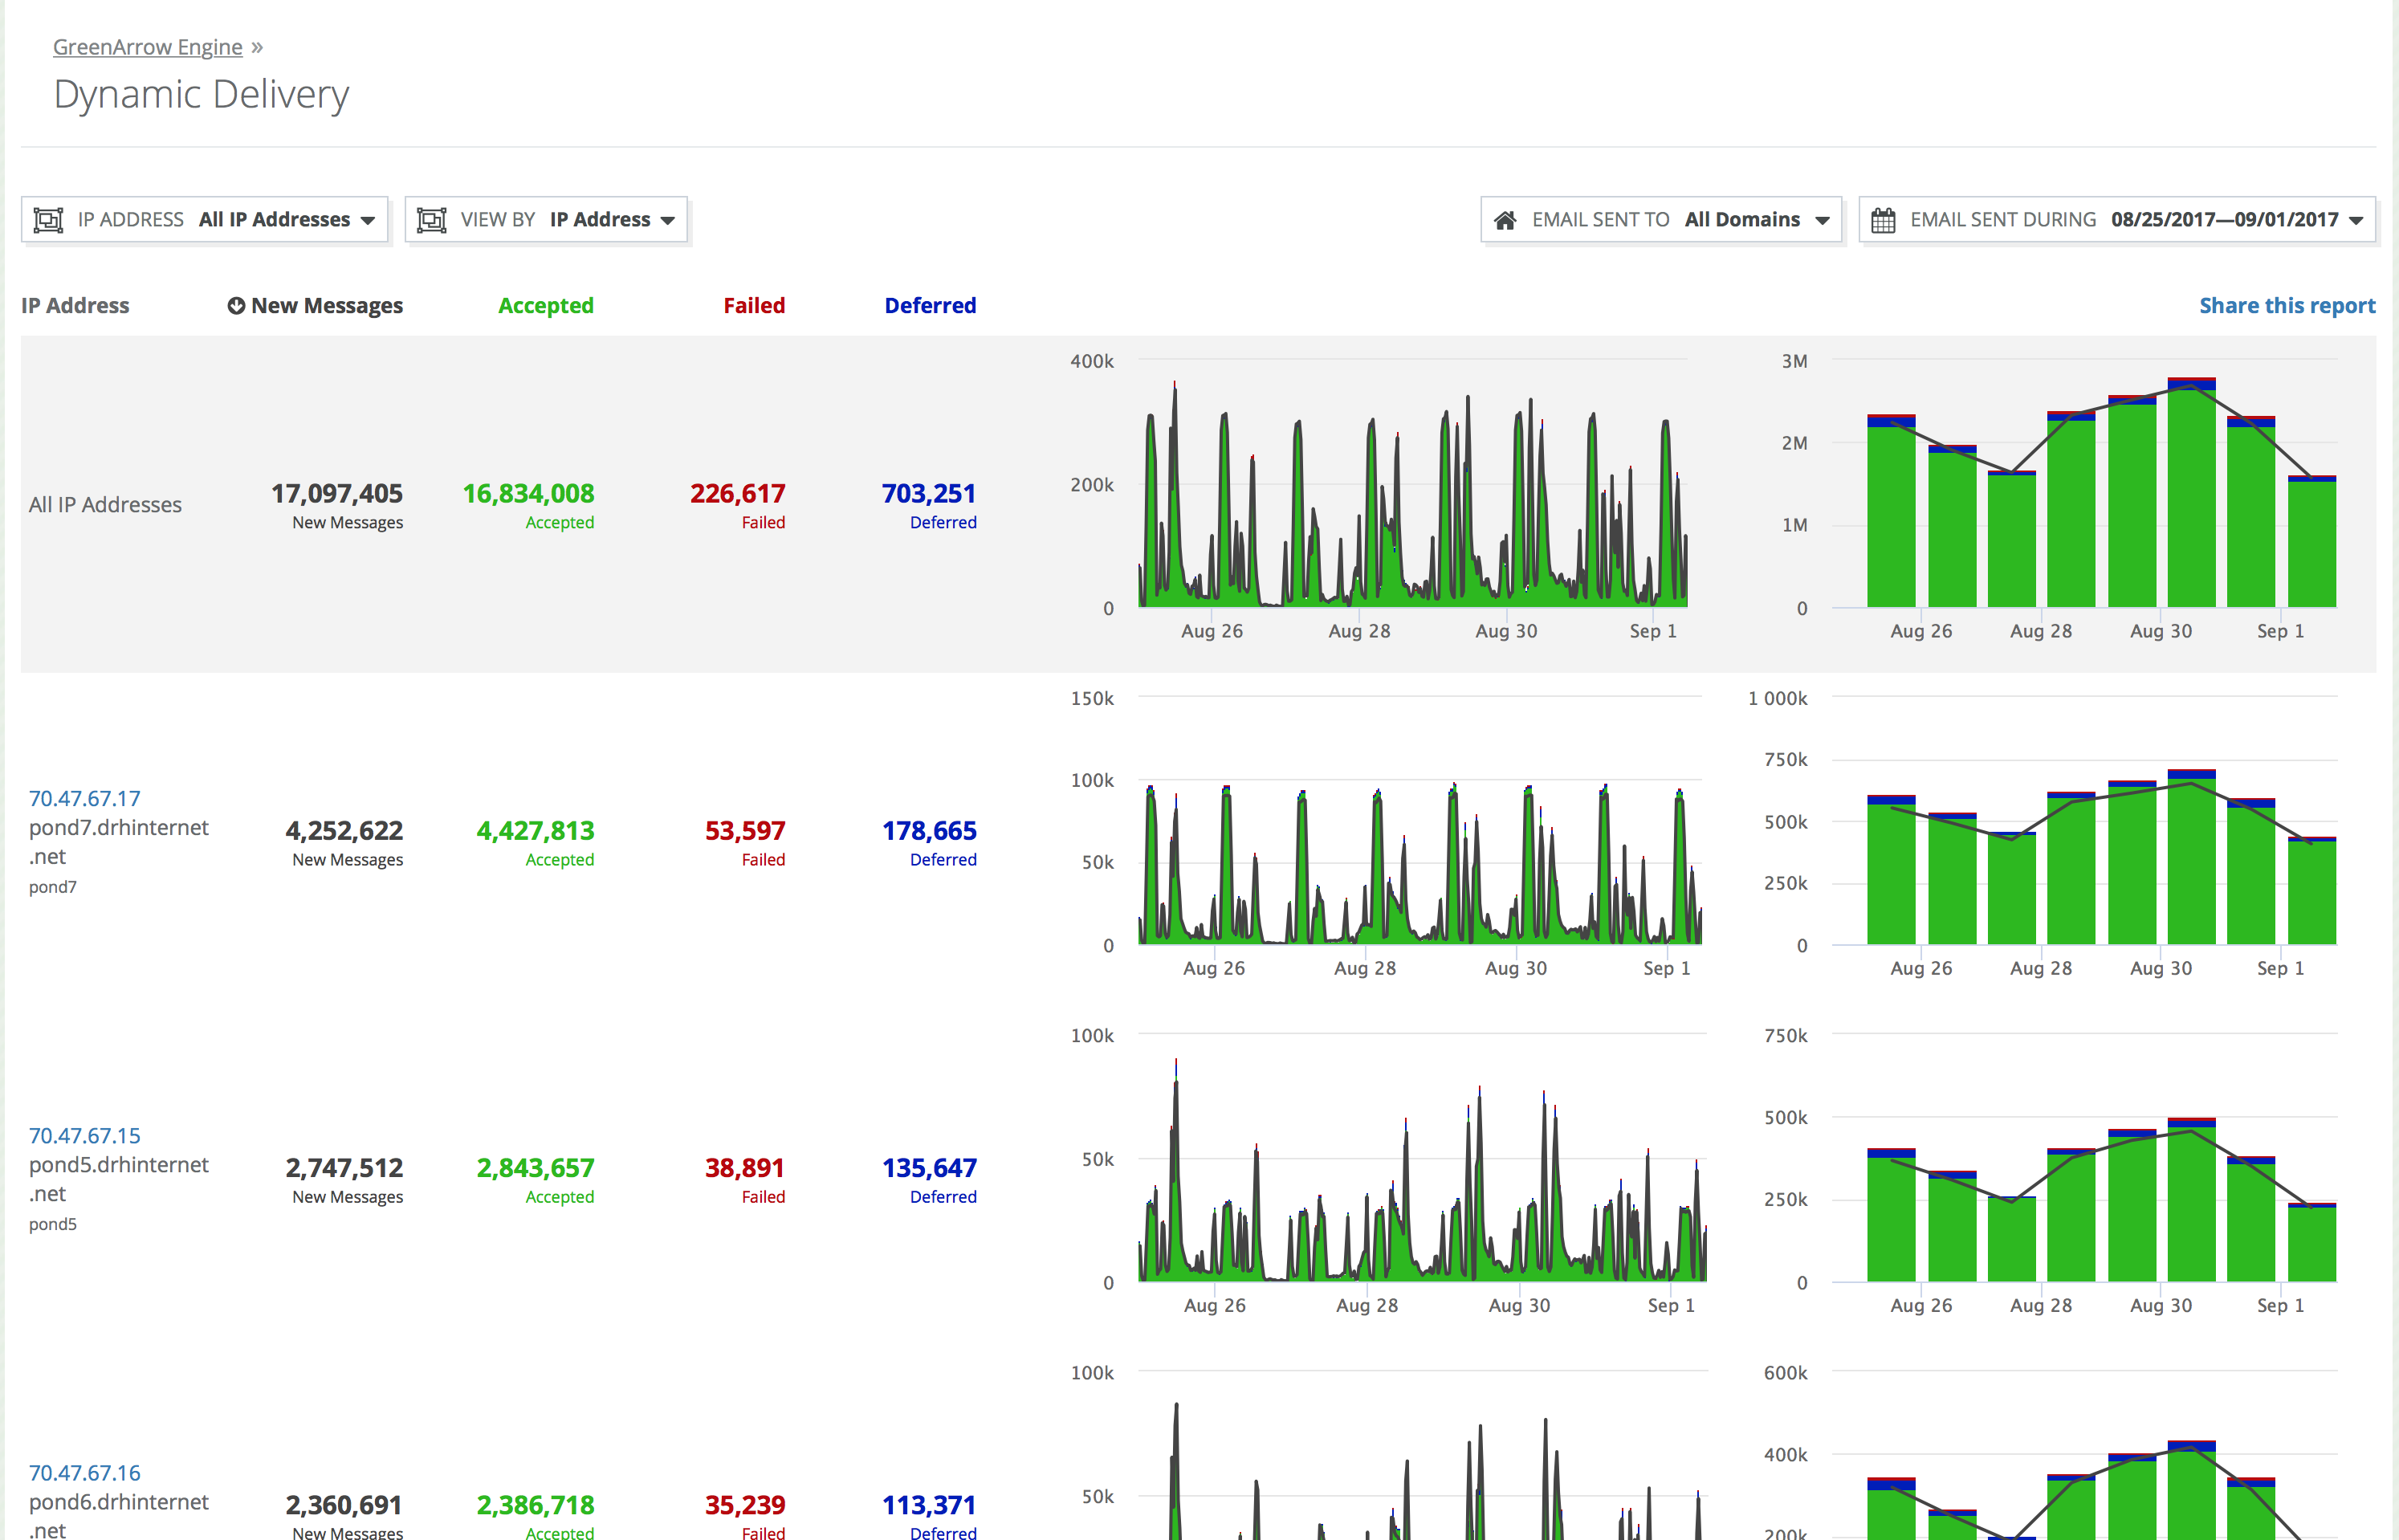The width and height of the screenshot is (2399, 1540).
Task: Follow the GreenArrow Engine breadcrumb link
Action: coord(148,47)
